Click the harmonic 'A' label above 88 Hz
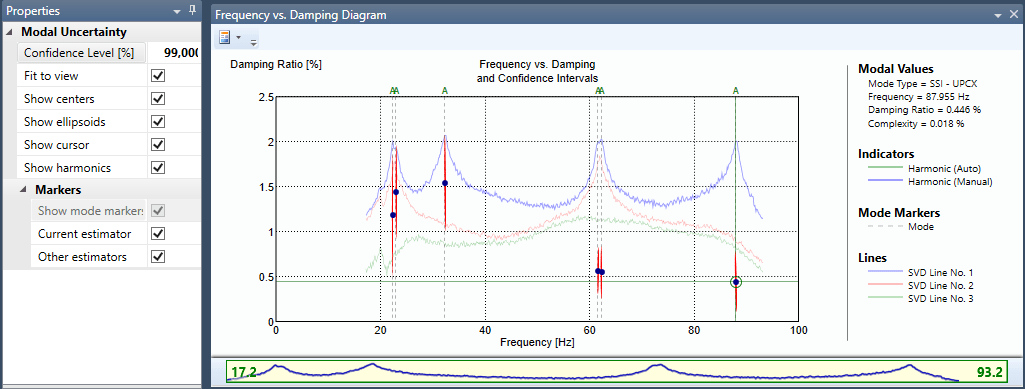 [736, 90]
